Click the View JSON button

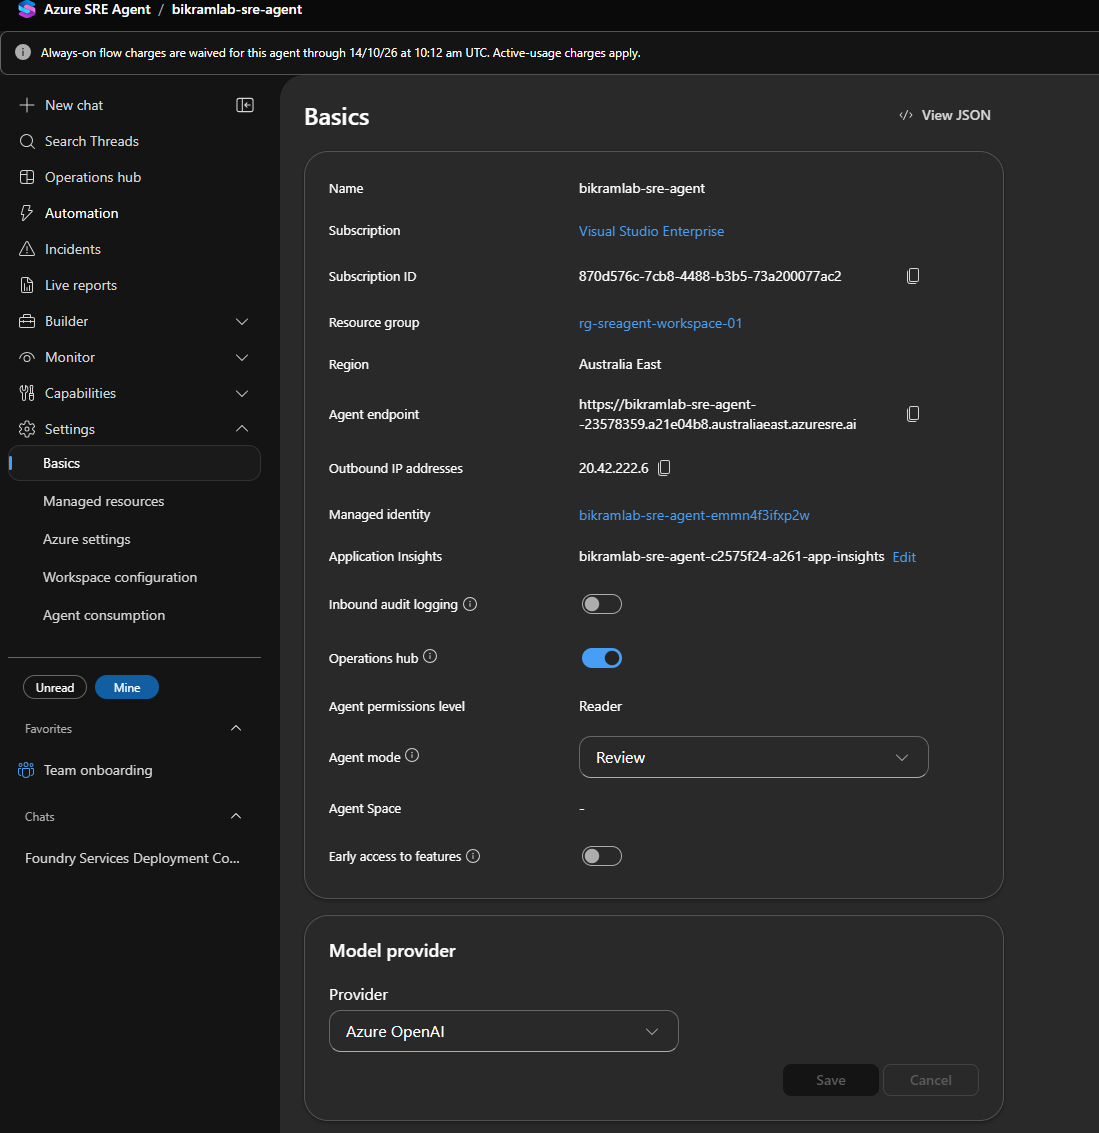[945, 116]
